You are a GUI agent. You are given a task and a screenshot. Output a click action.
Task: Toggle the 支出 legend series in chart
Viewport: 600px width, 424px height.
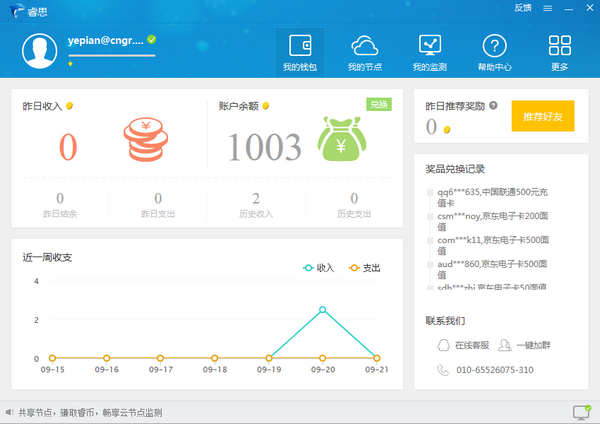tap(364, 268)
